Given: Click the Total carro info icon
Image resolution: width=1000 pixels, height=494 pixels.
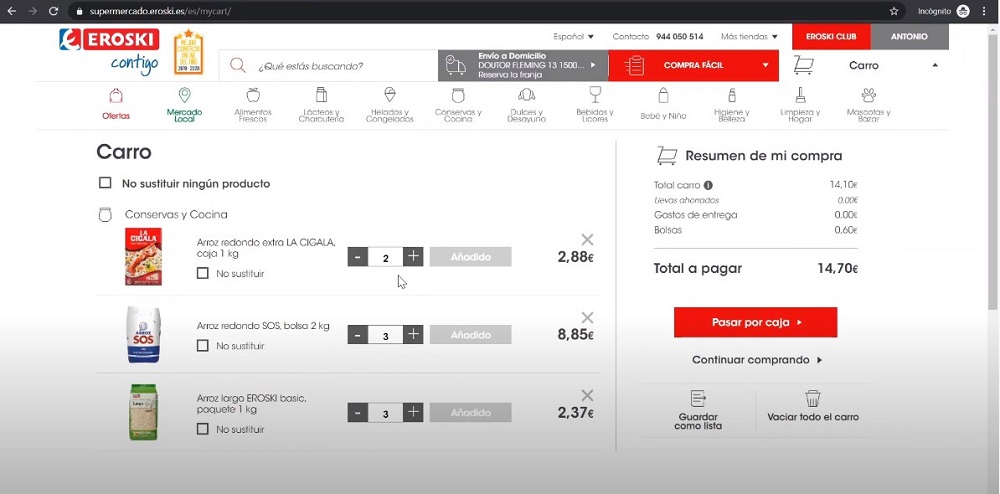Looking at the screenshot, I should pyautogui.click(x=708, y=185).
